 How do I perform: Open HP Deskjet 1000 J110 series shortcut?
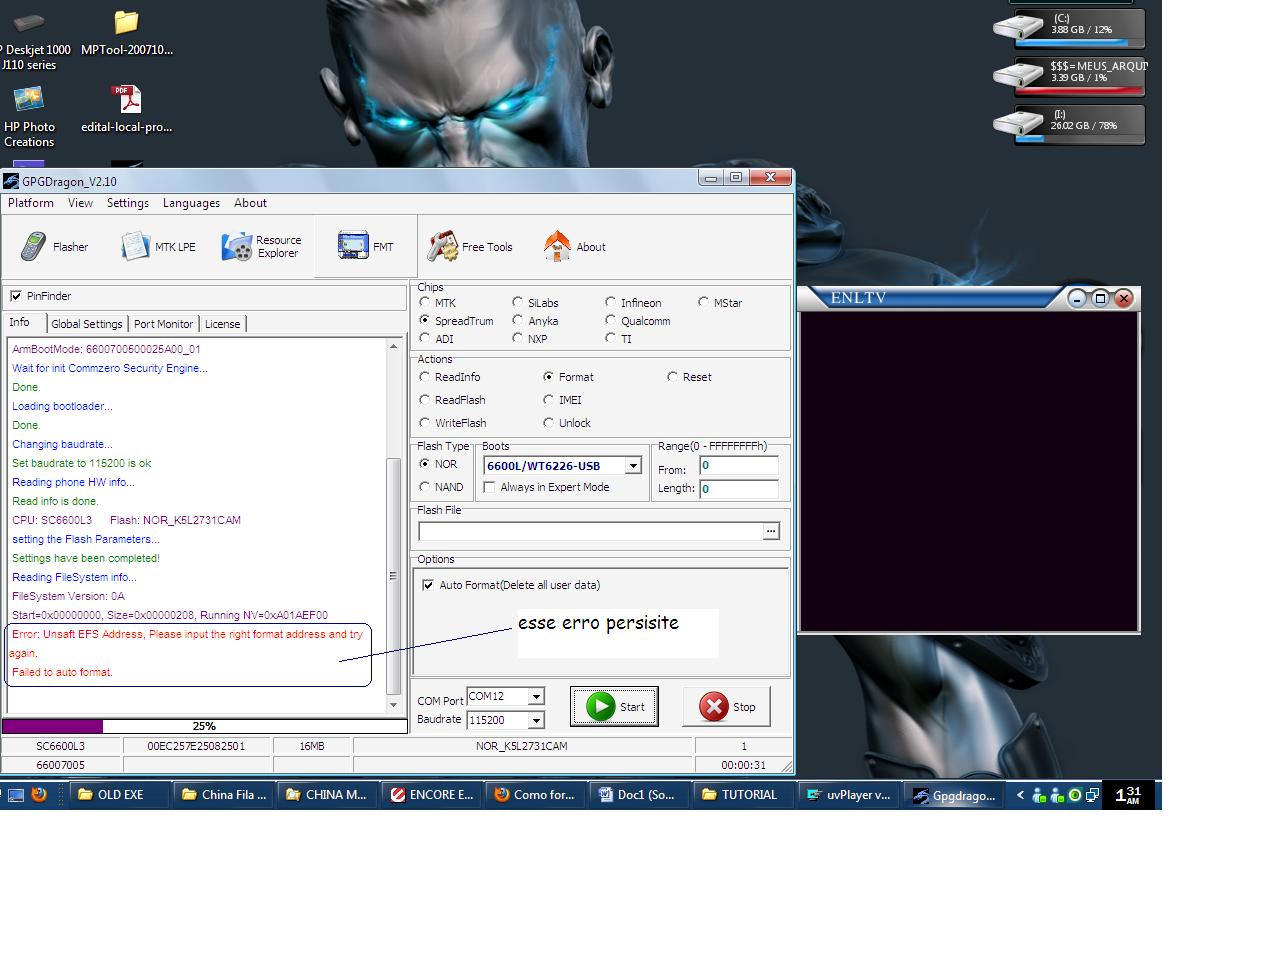[x=30, y=40]
